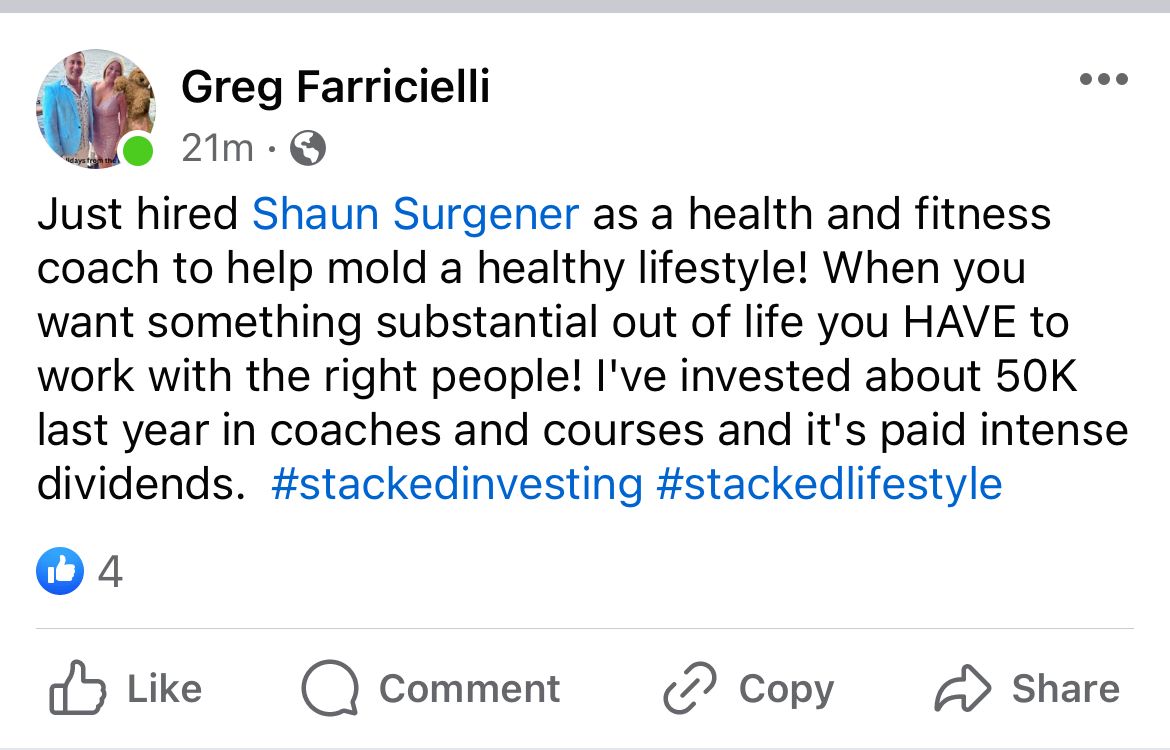This screenshot has height=750, width=1170.
Task: Click the Share arrow icon
Action: point(963,688)
